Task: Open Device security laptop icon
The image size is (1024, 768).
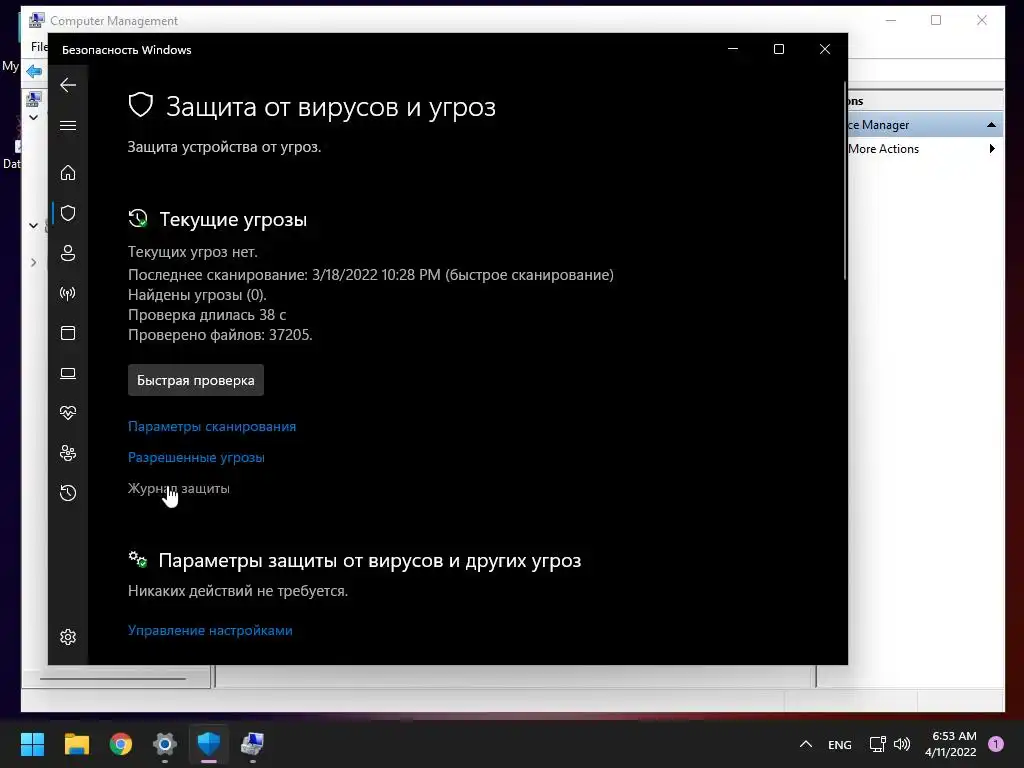Action: tap(68, 374)
